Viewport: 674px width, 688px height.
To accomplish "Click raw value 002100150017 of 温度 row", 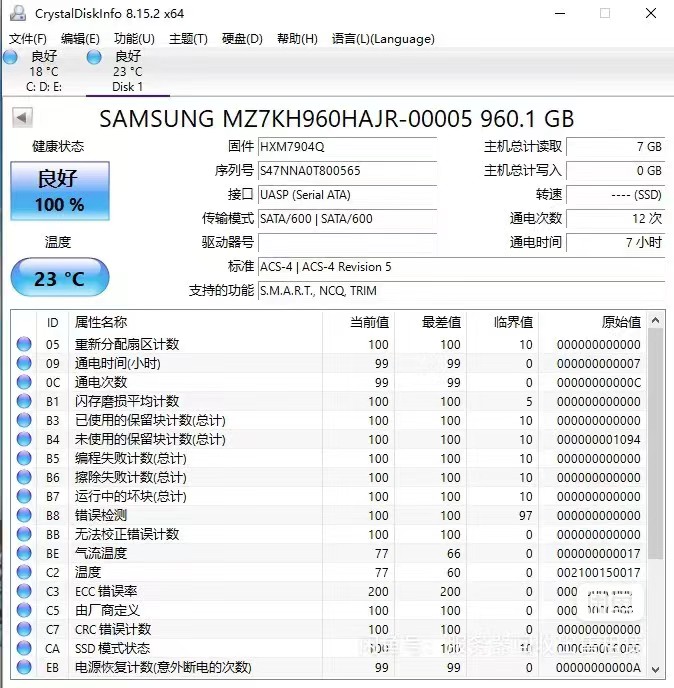I will [599, 573].
